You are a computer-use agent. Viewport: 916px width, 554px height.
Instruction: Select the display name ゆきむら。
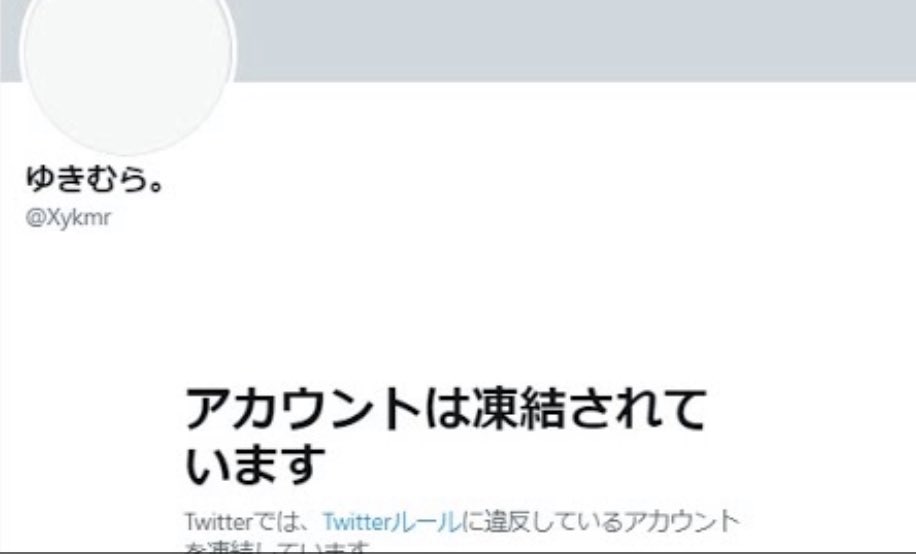95,178
